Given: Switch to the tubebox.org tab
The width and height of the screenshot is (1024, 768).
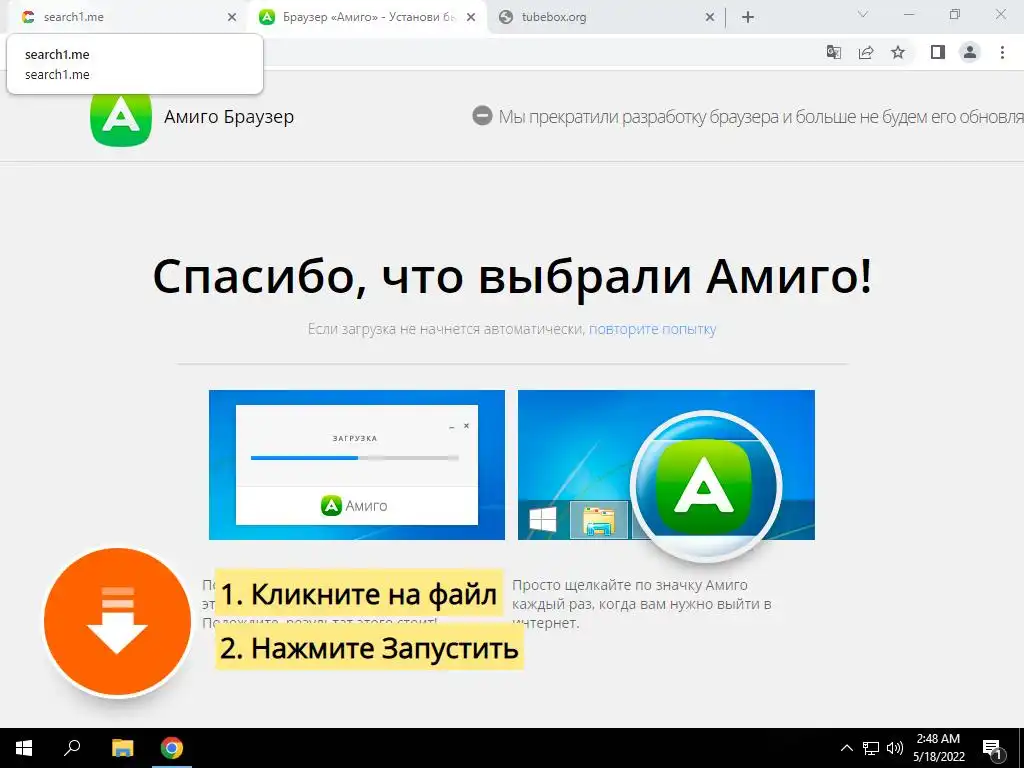Looking at the screenshot, I should (x=605, y=17).
